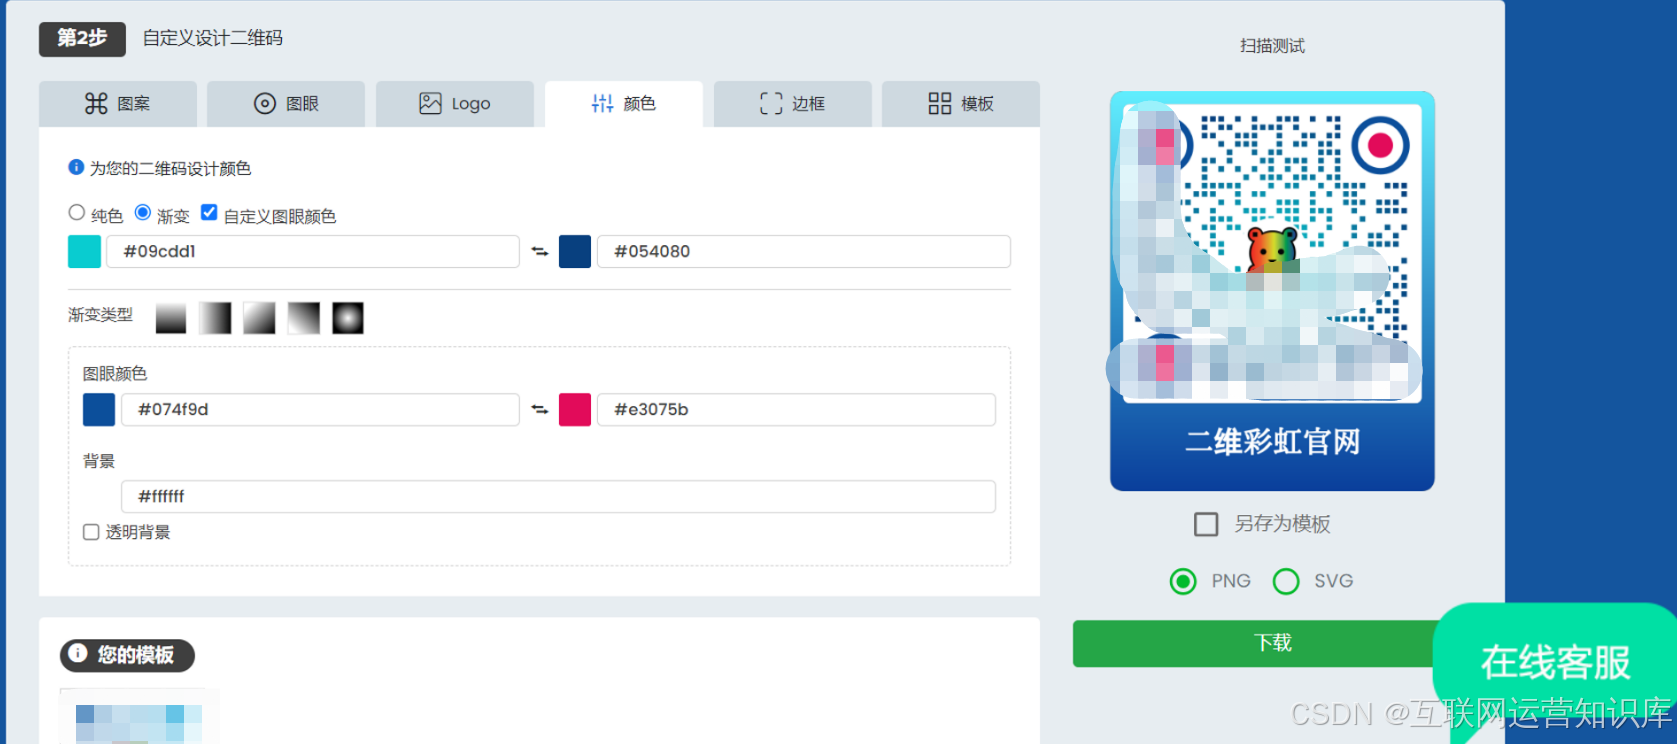Click the 图眼颜色 section label
Screen dimensions: 1677x744
[x=115, y=374]
